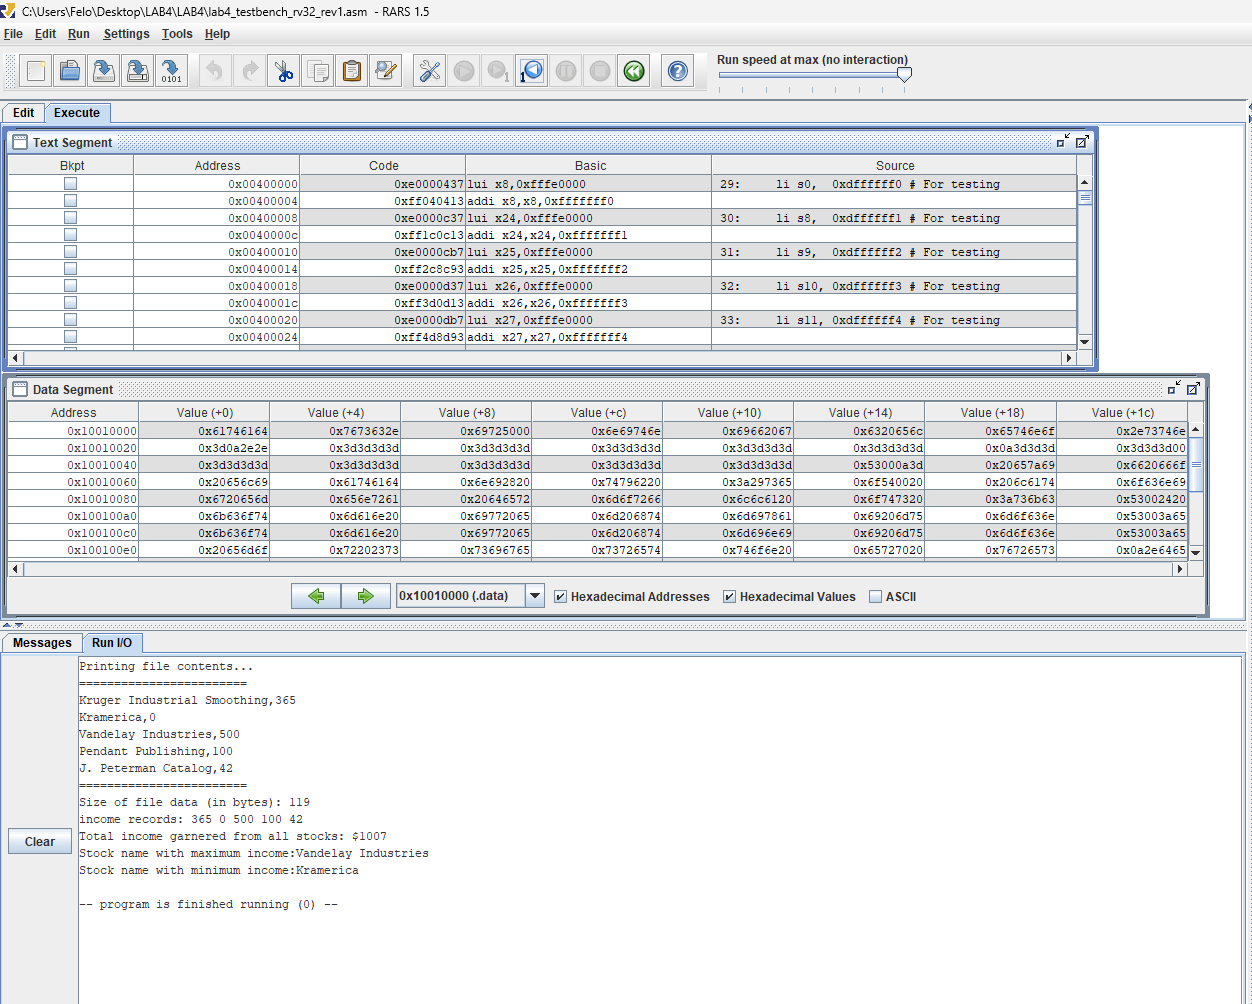
Task: Select the Execute tab
Action: [77, 113]
